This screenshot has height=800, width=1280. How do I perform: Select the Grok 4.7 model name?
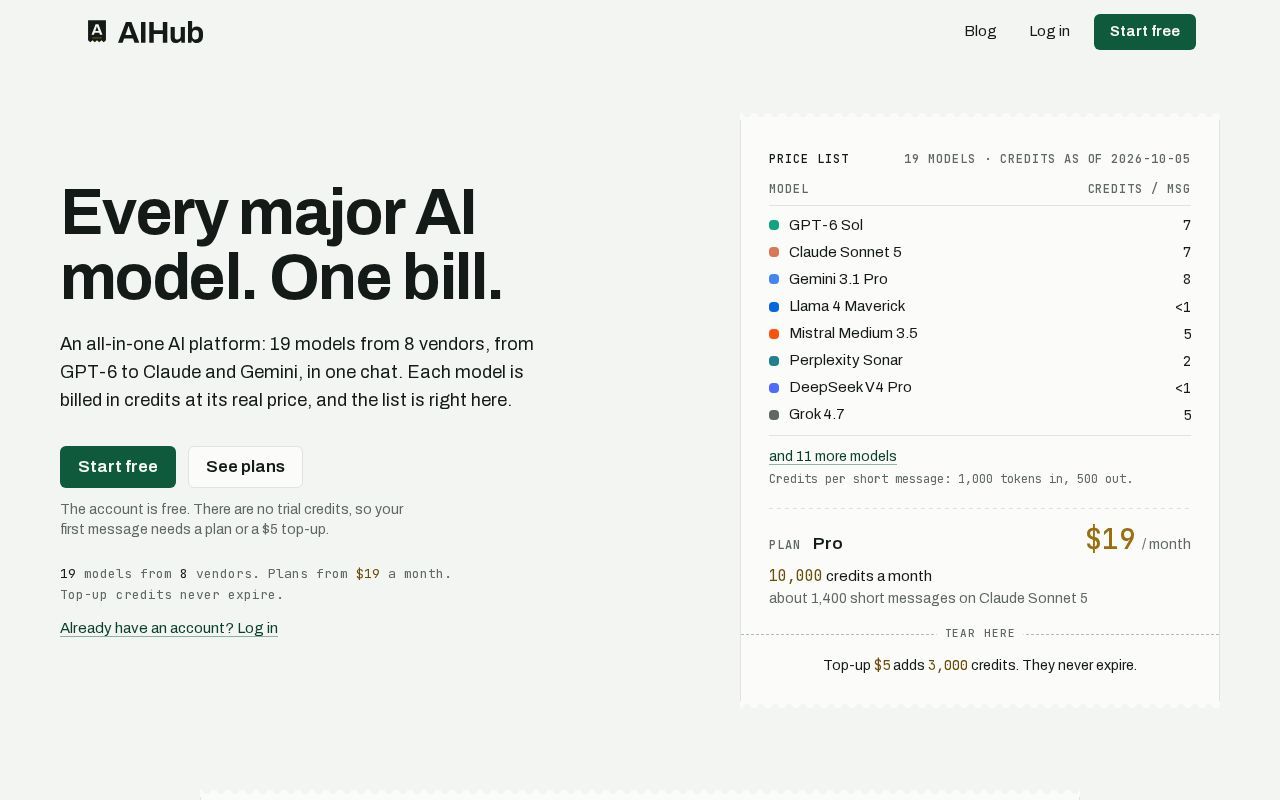pyautogui.click(x=817, y=414)
